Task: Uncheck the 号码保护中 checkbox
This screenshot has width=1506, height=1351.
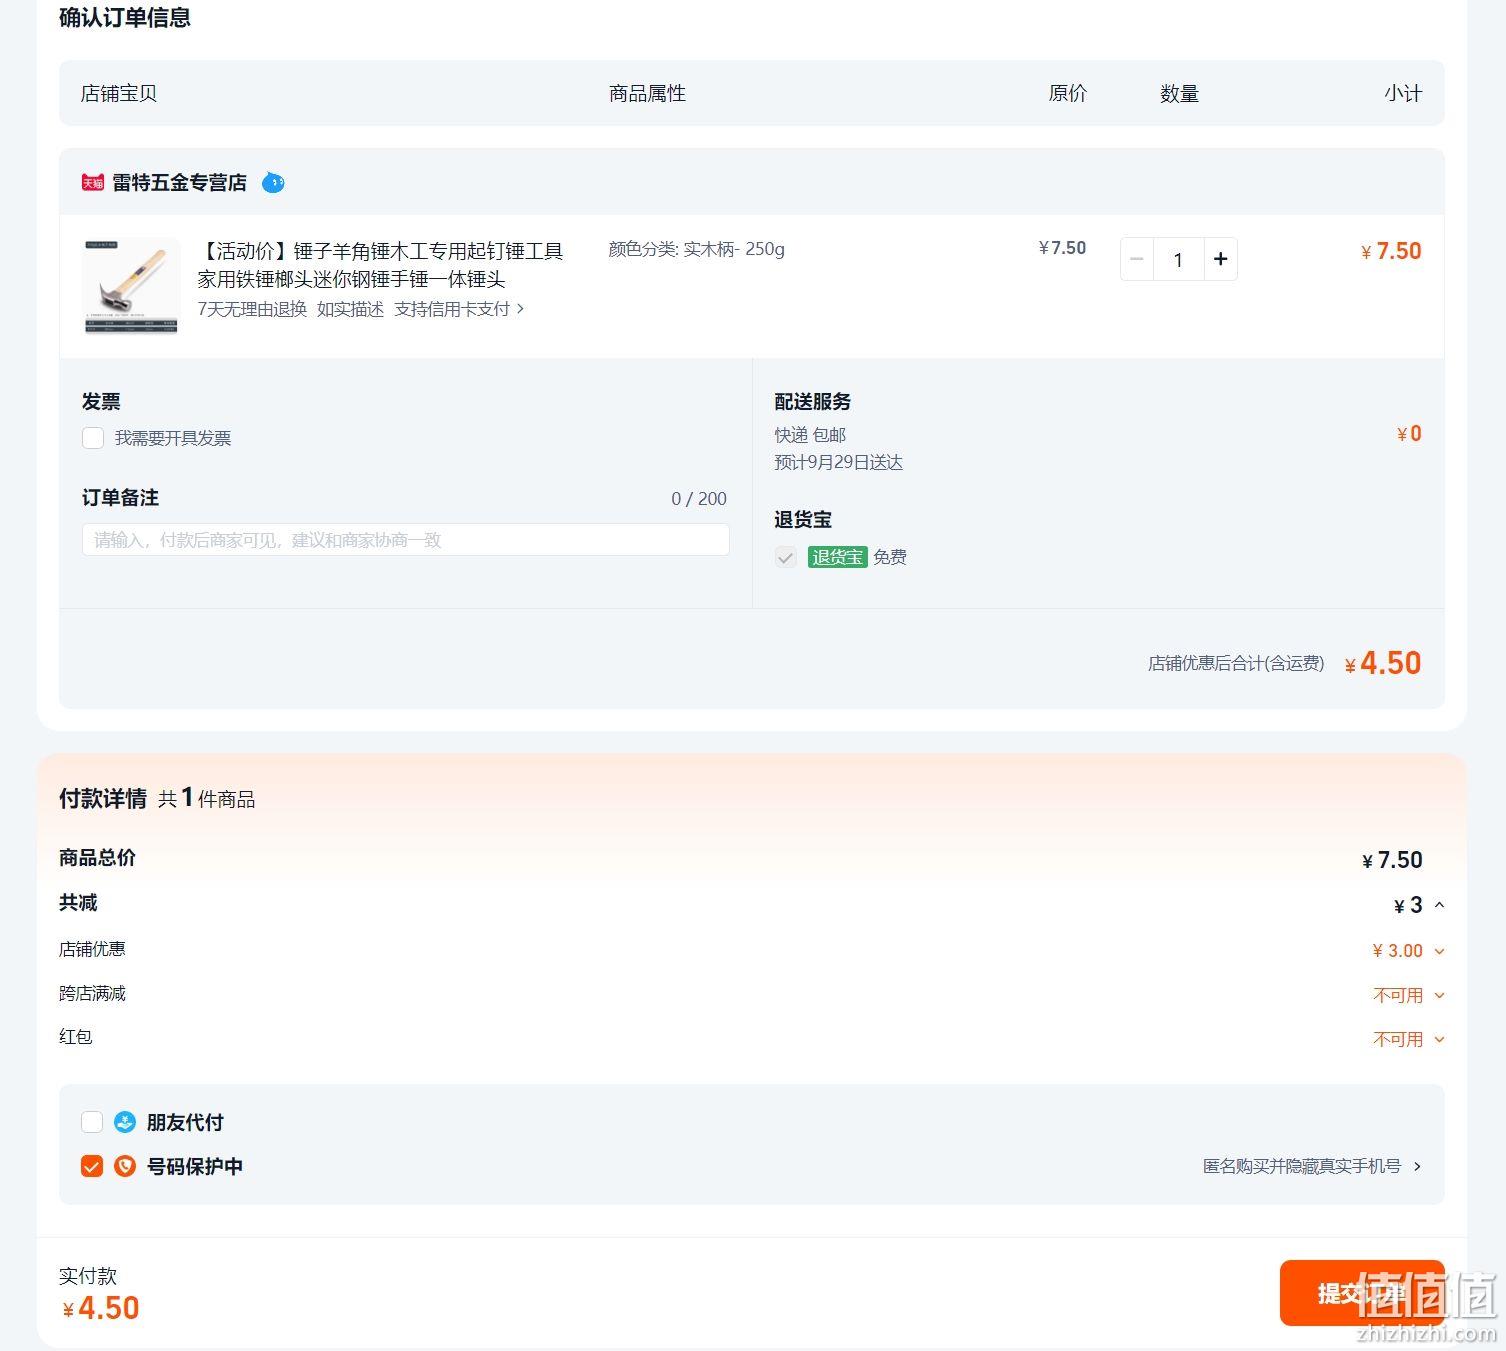Action: pos(92,1166)
